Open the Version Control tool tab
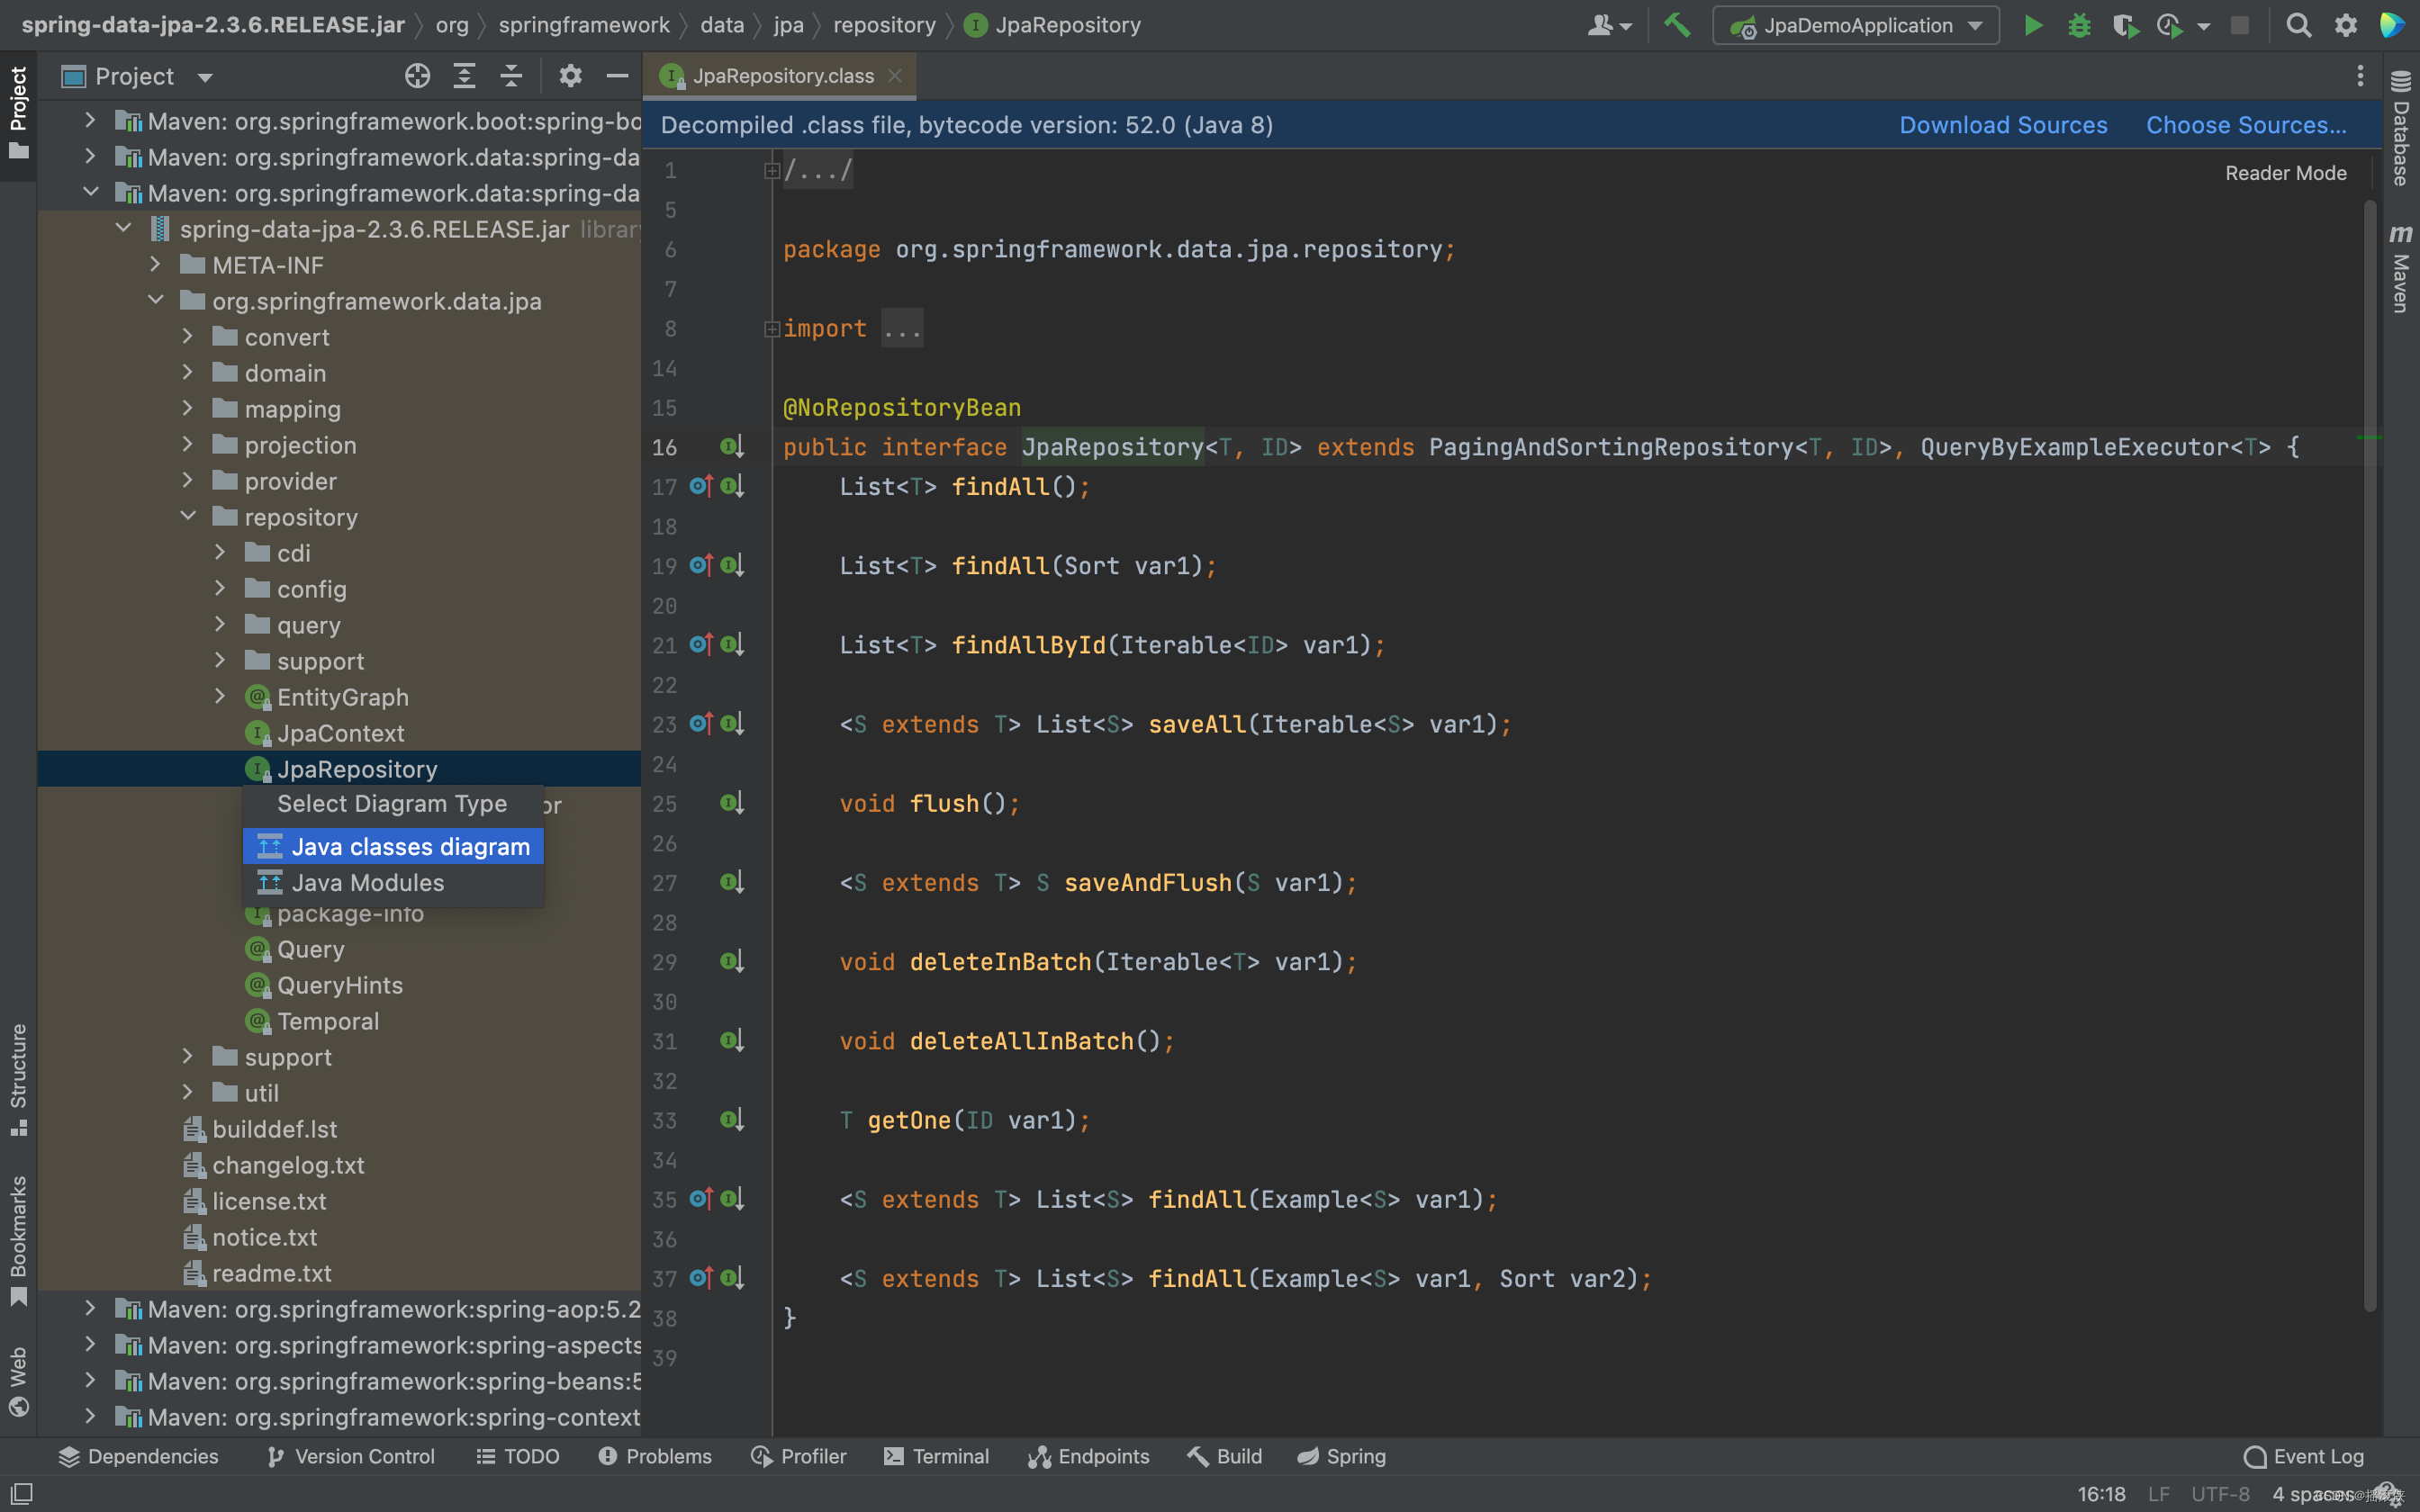Viewport: 2420px width, 1512px height. [351, 1456]
